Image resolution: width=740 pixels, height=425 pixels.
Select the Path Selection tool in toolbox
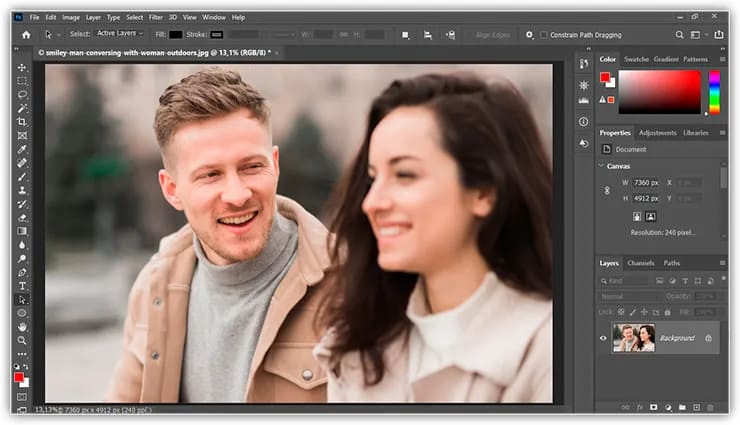[x=22, y=300]
